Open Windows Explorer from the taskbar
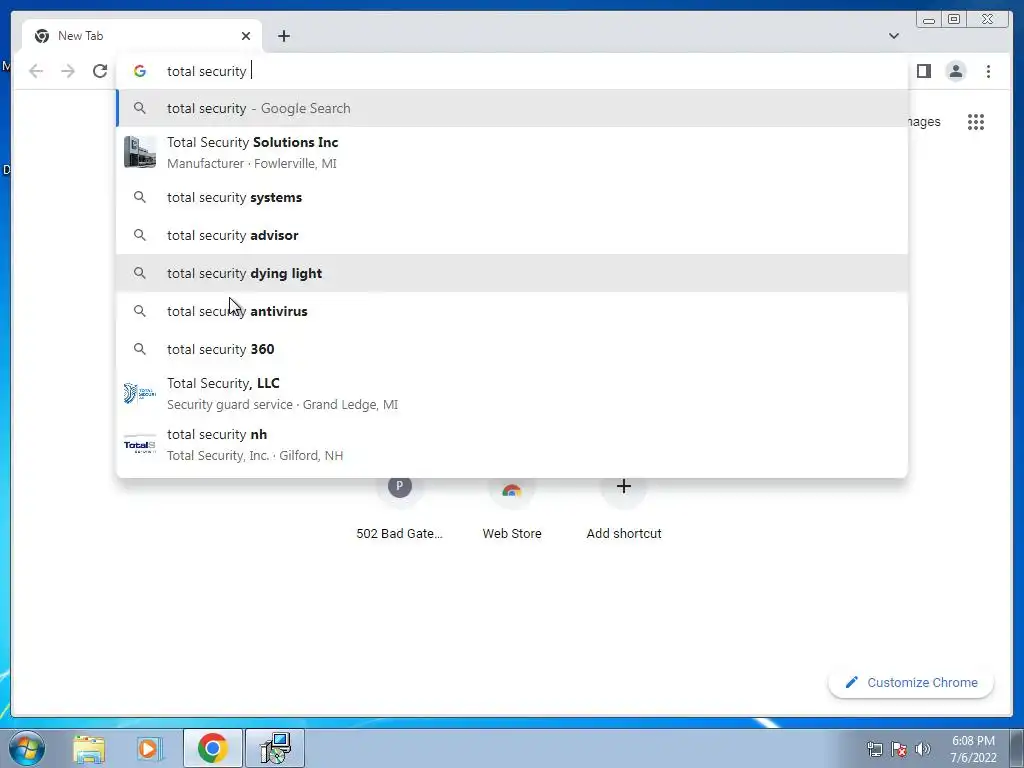1024x768 pixels. [89, 748]
